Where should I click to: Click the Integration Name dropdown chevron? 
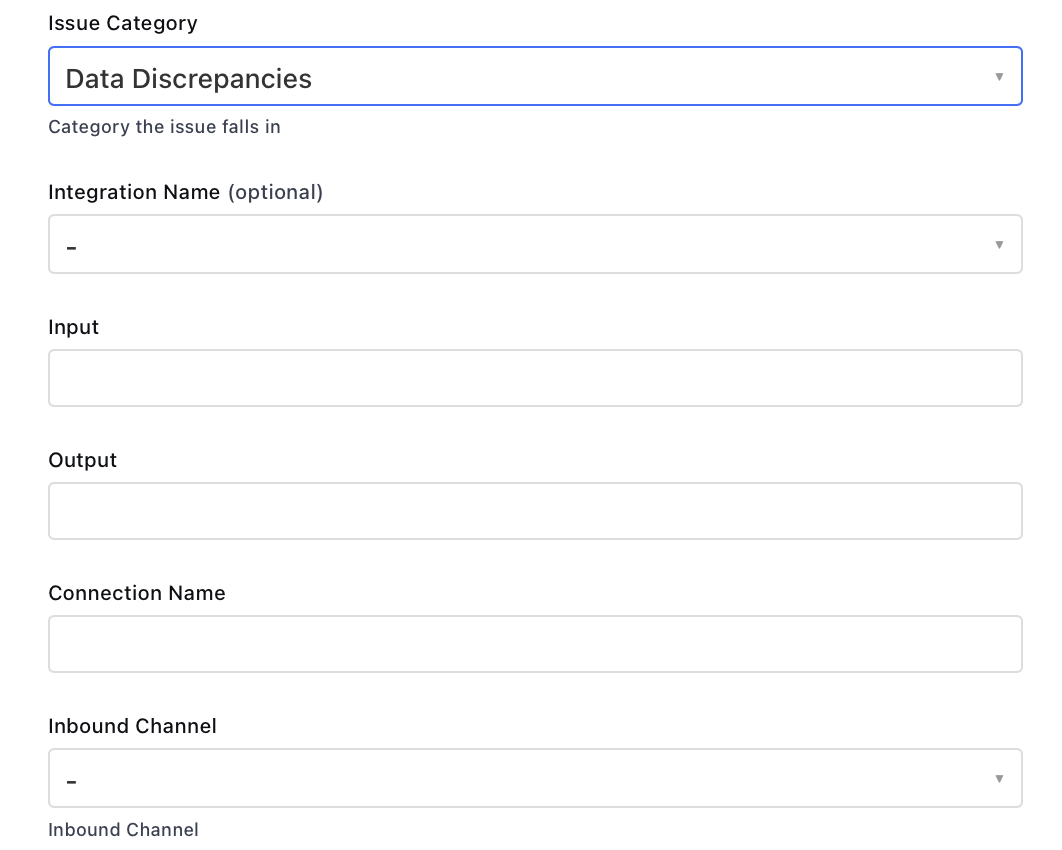click(1000, 244)
